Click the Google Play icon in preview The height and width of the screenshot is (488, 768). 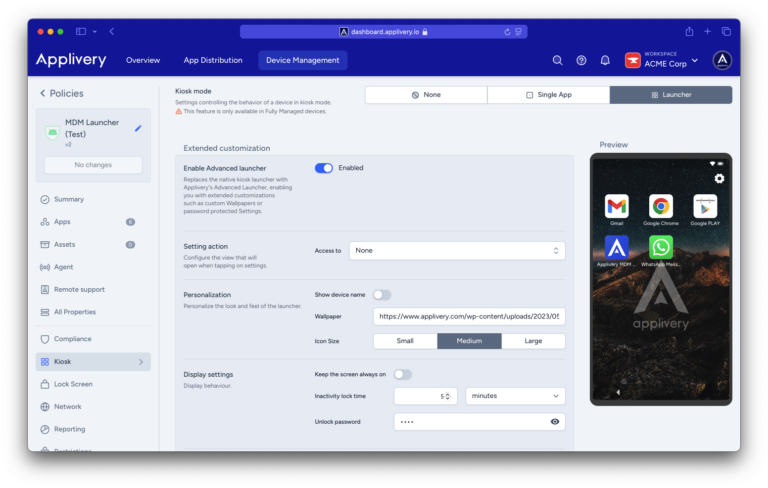coord(705,206)
